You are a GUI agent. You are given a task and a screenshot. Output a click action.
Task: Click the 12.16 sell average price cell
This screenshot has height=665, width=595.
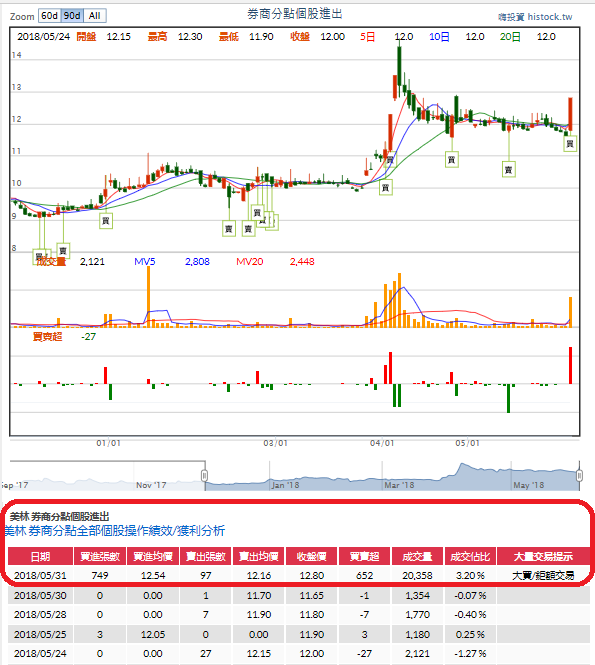coord(259,576)
